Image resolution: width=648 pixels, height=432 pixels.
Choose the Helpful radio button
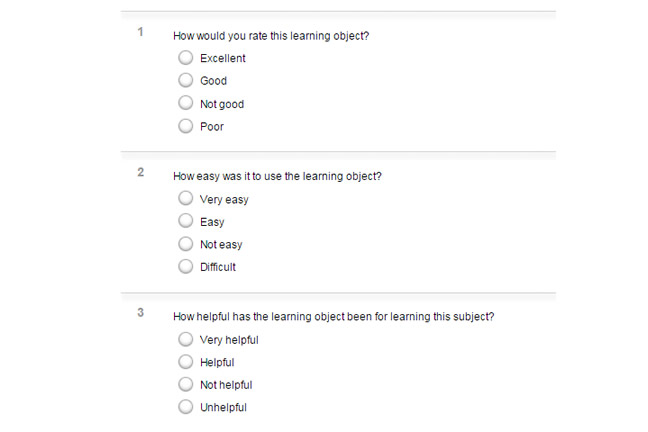point(186,362)
